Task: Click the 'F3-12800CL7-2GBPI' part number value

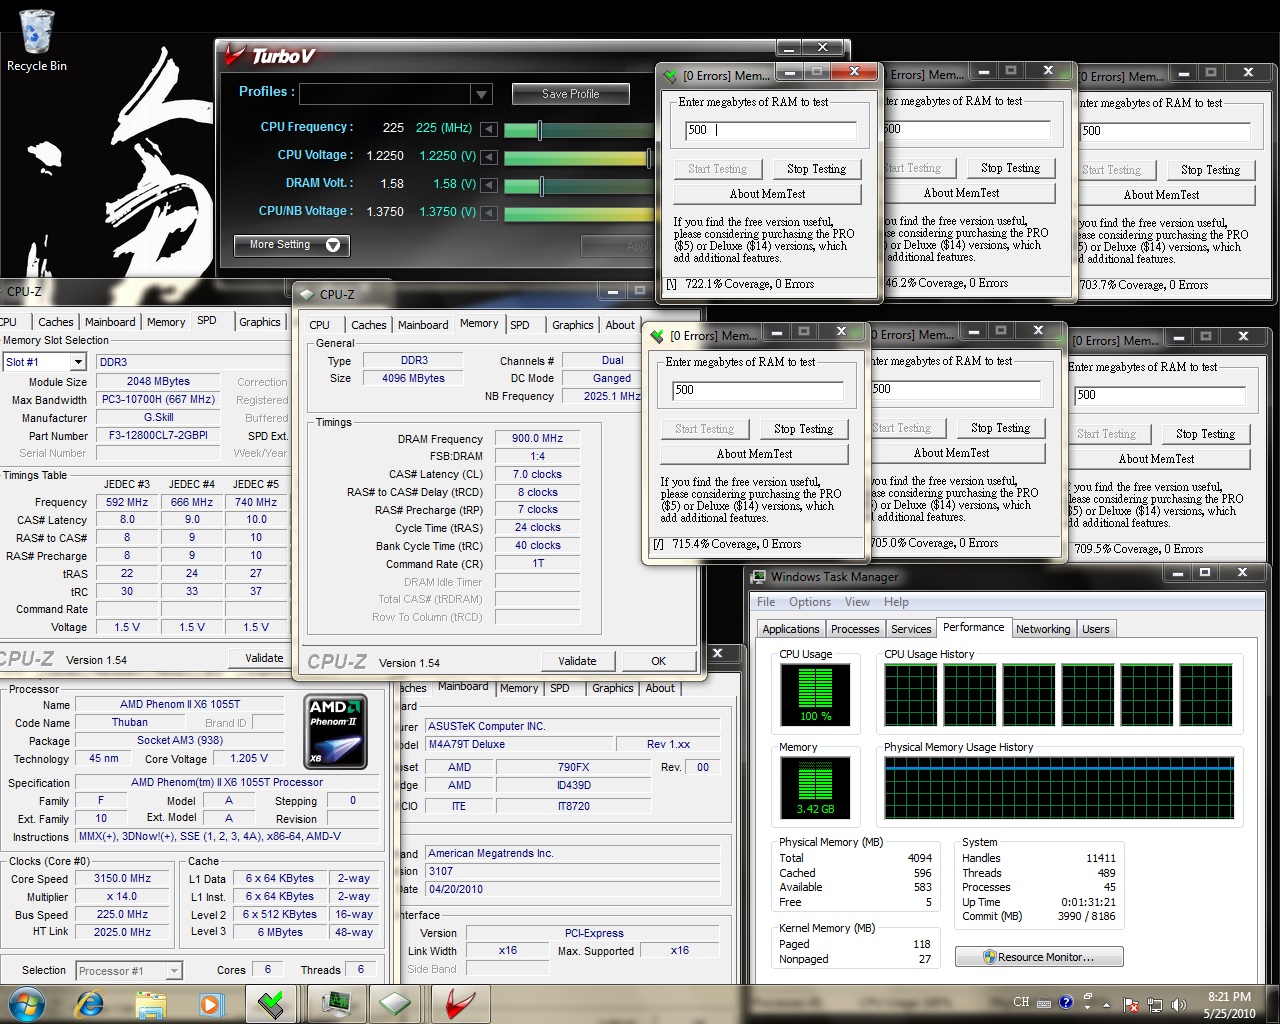Action: [x=159, y=435]
